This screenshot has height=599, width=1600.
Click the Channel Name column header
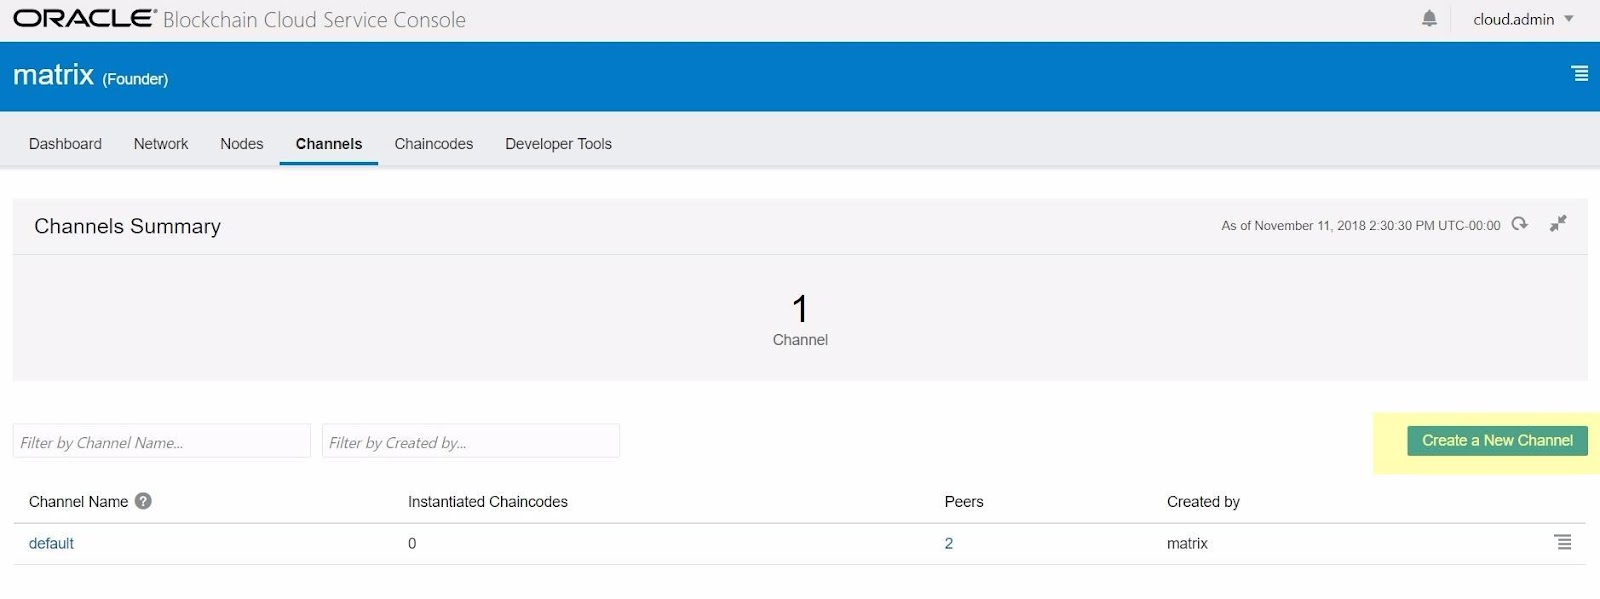[78, 502]
